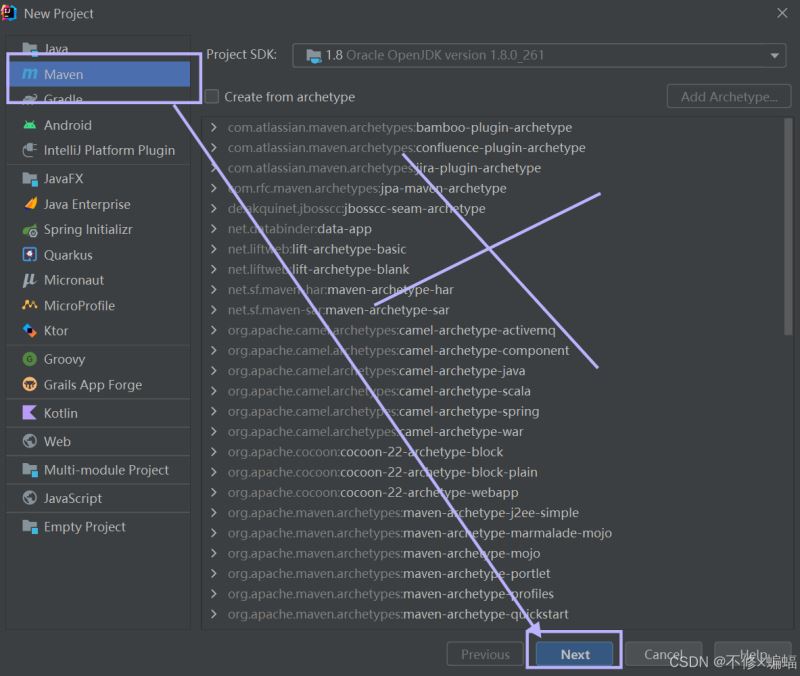
Task: Select maven-archetype-mojo row
Action: [494, 553]
